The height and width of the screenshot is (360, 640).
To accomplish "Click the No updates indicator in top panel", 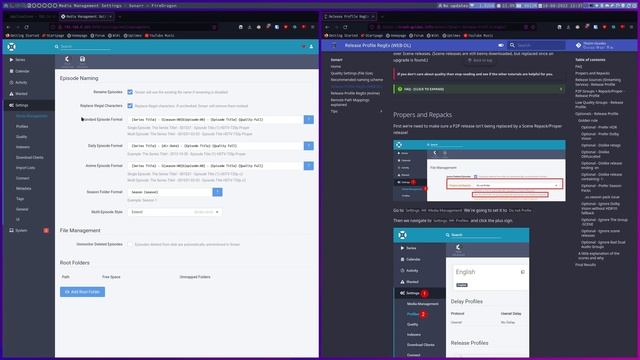I will click(453, 6).
